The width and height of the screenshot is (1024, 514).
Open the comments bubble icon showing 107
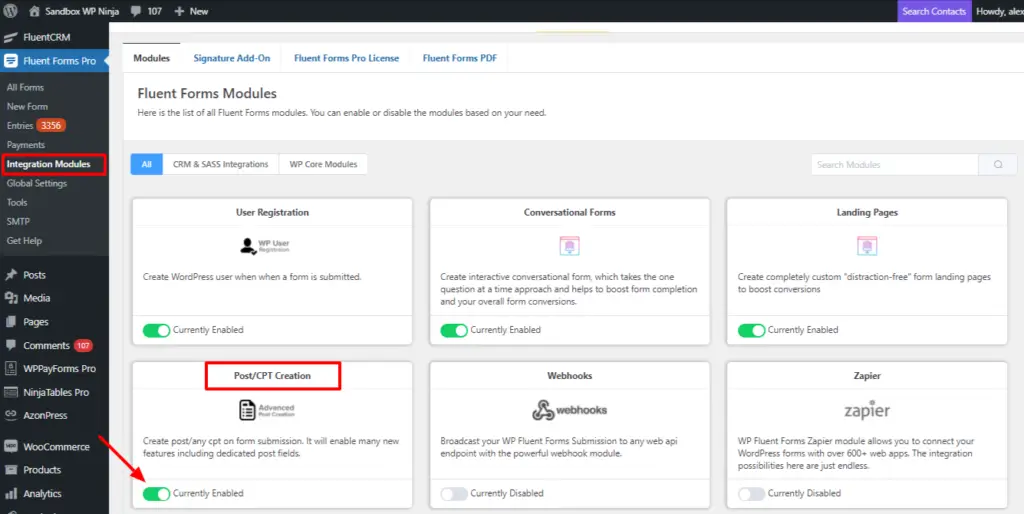tap(135, 12)
